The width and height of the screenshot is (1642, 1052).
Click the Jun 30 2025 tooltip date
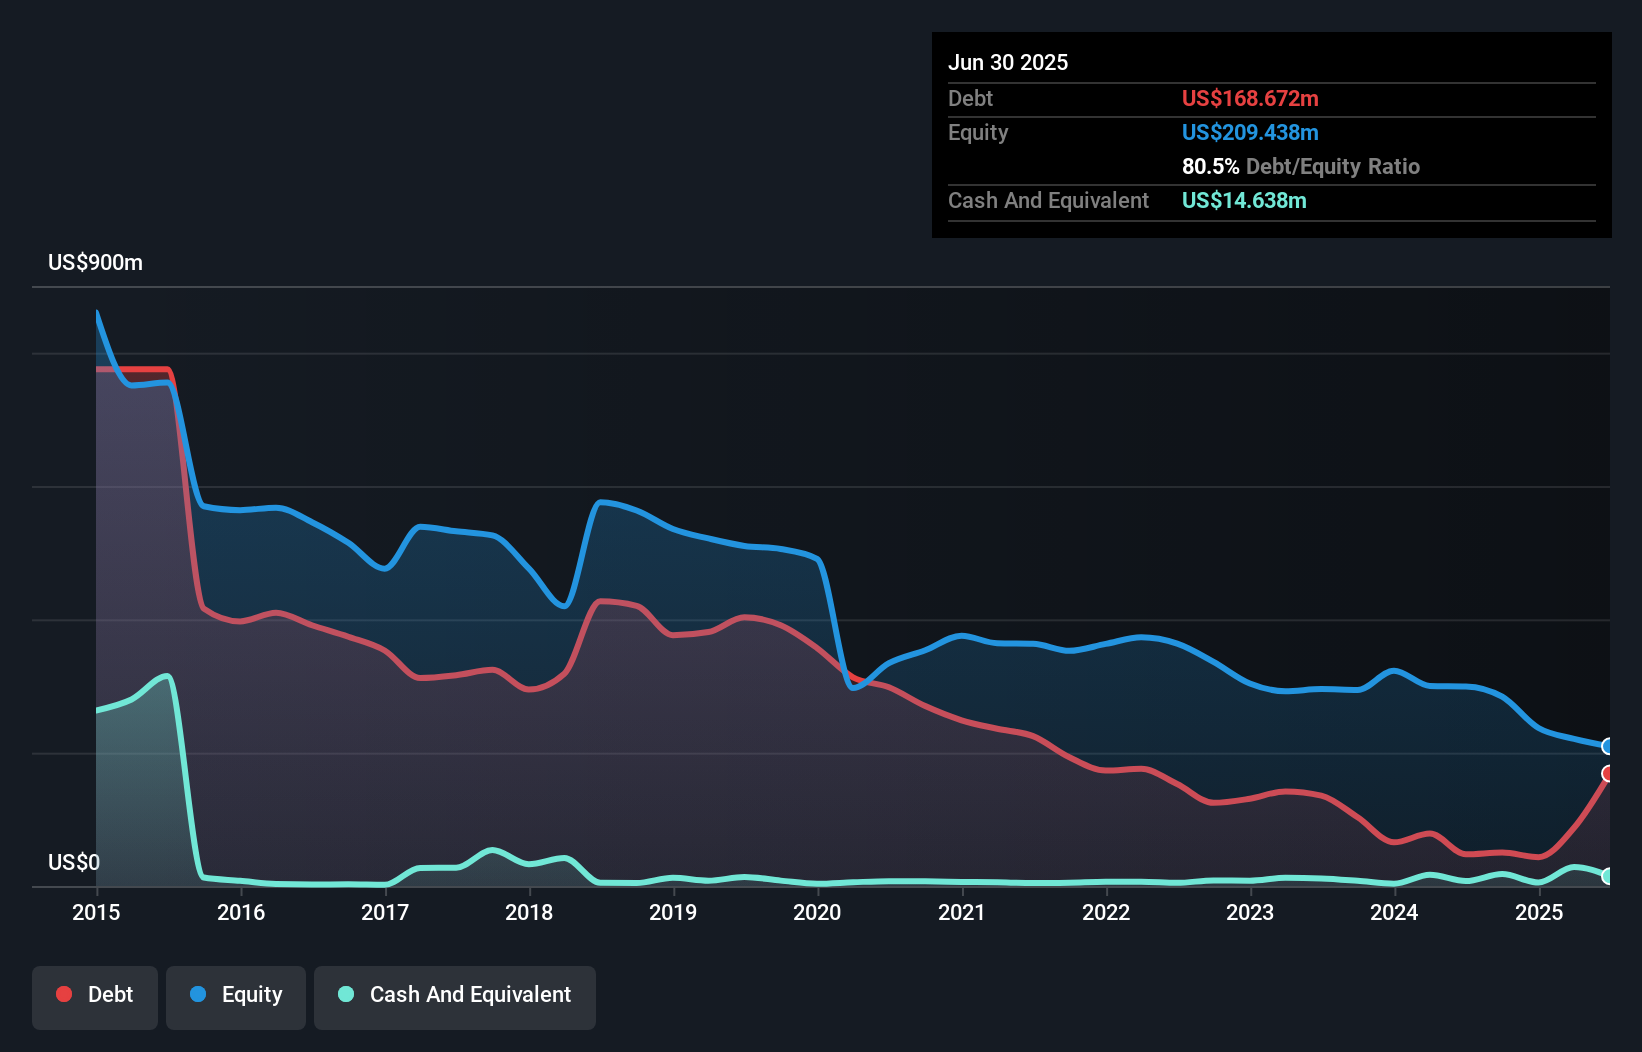(1008, 62)
